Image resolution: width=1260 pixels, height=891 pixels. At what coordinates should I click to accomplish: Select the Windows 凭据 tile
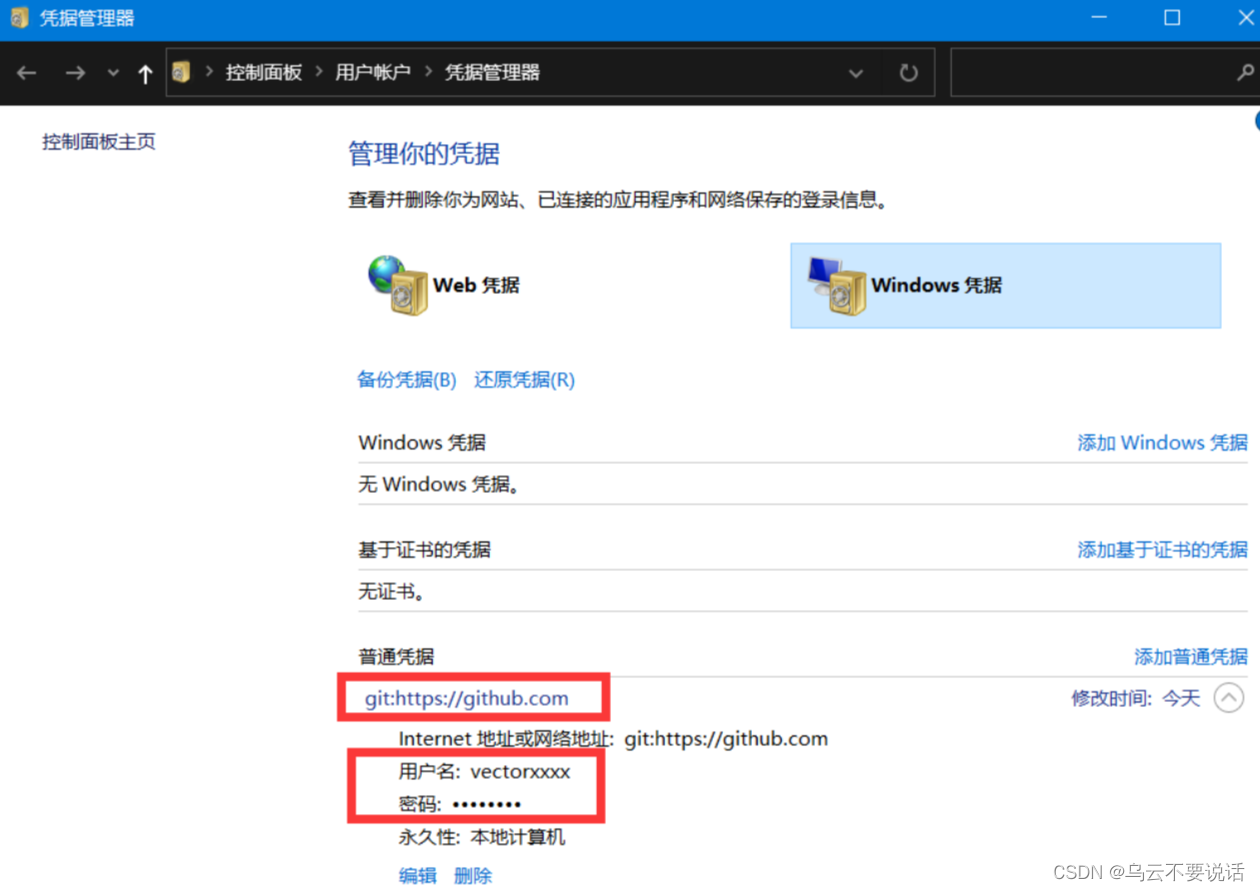click(x=1005, y=285)
